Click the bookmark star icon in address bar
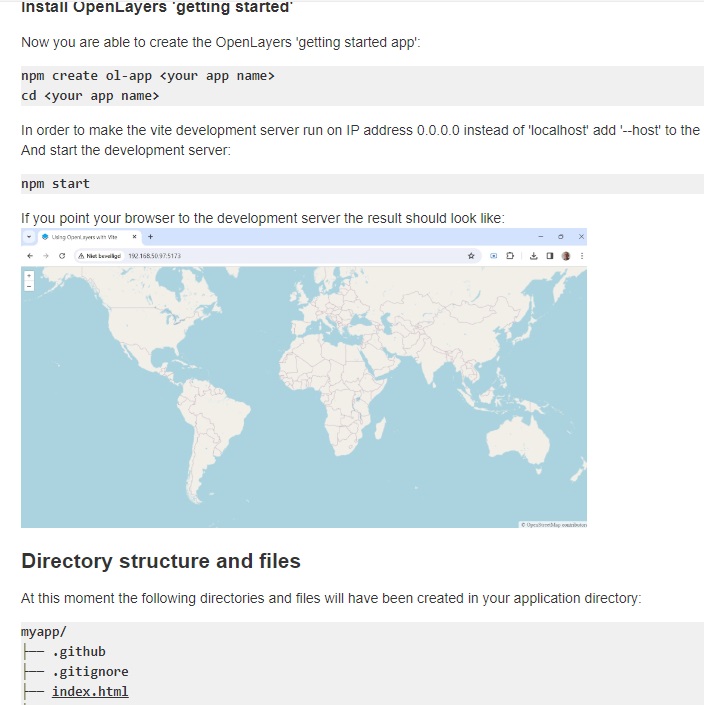This screenshot has height=705, width=704. 471,256
